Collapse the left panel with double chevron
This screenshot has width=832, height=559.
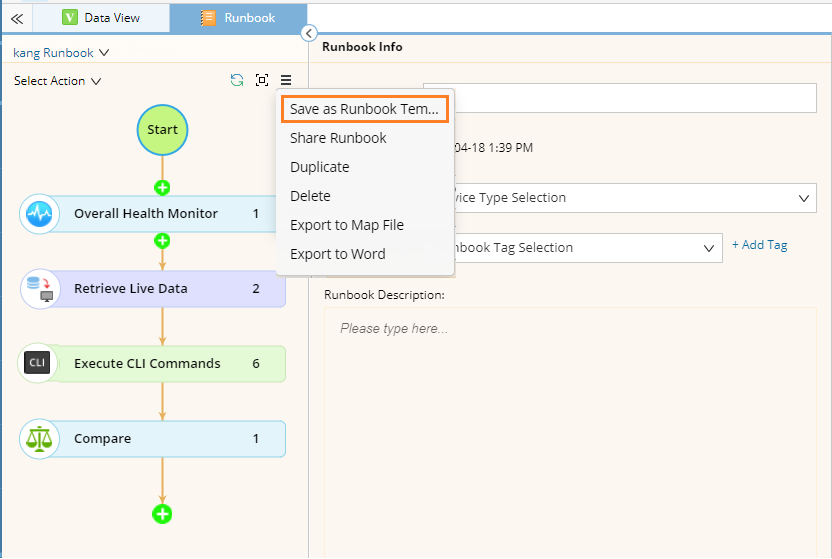17,18
